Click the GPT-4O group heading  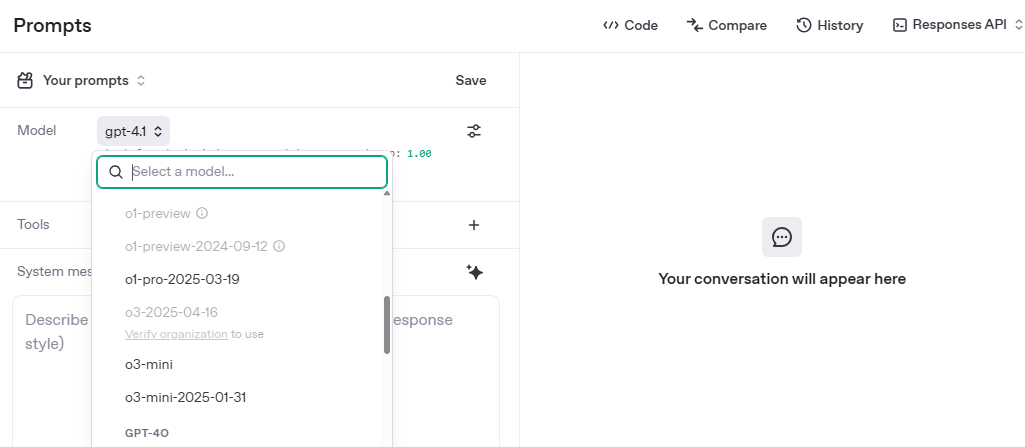(147, 433)
